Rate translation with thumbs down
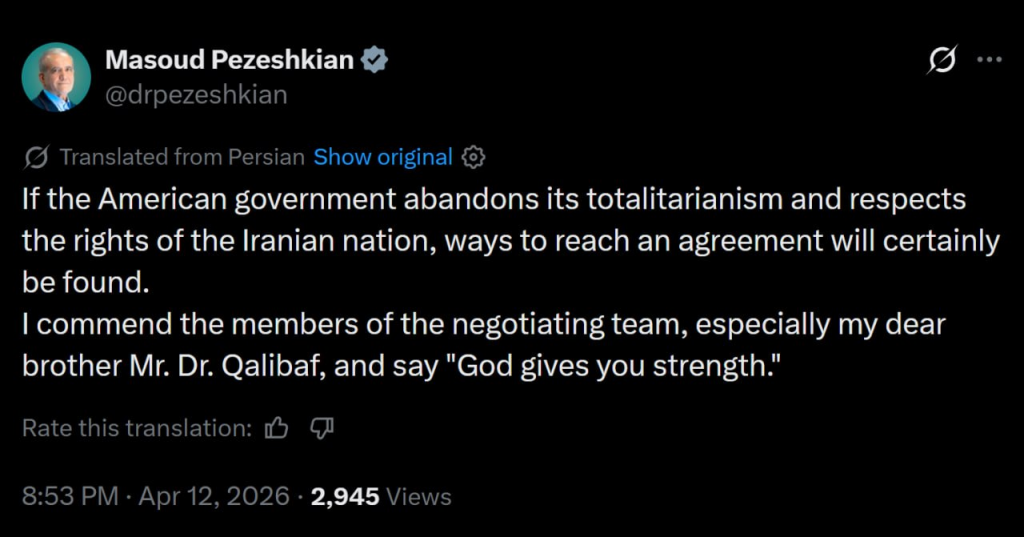The height and width of the screenshot is (537, 1024). point(321,428)
